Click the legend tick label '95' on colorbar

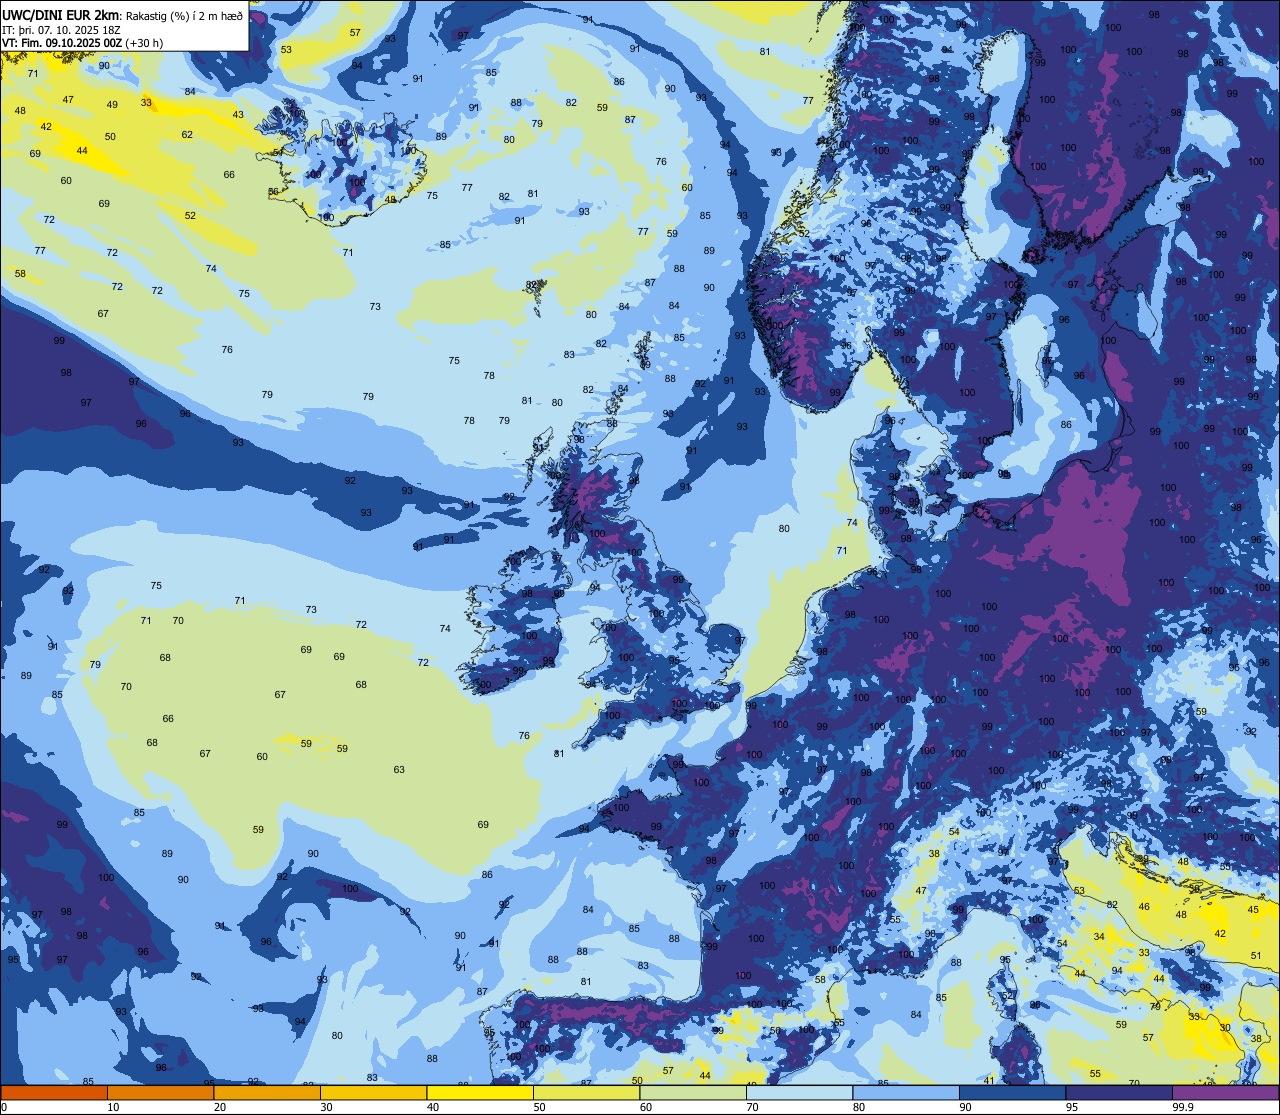(x=1072, y=1107)
